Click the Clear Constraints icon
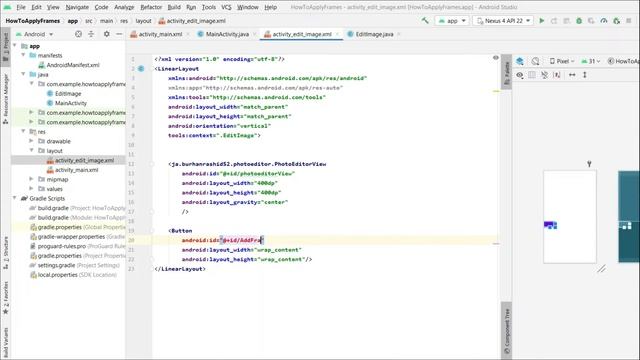640x360 pixels. tap(557, 75)
